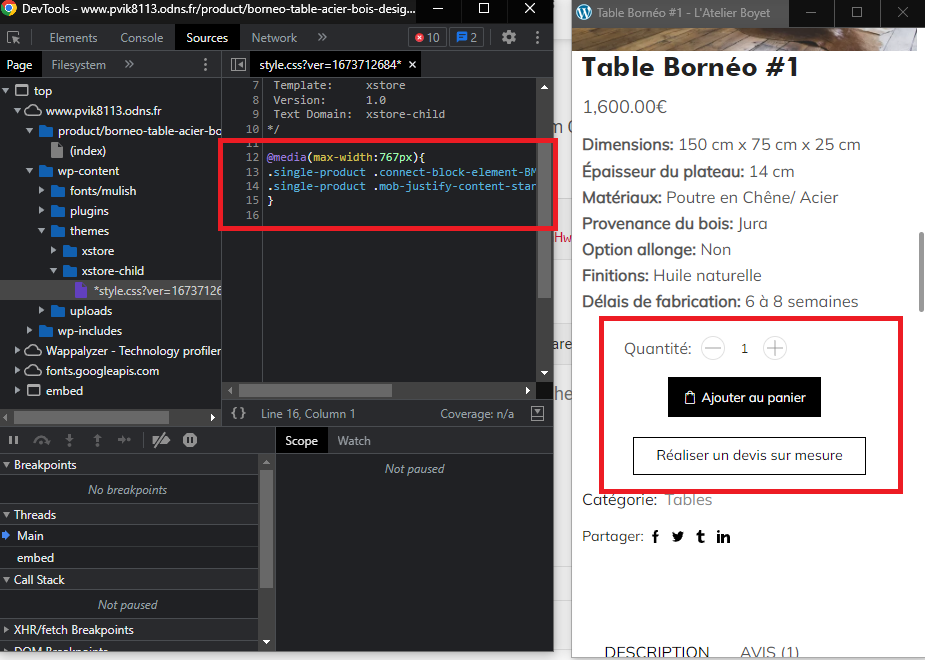925x660 pixels.
Task: Expand the wp-includes folder
Action: coord(29,331)
